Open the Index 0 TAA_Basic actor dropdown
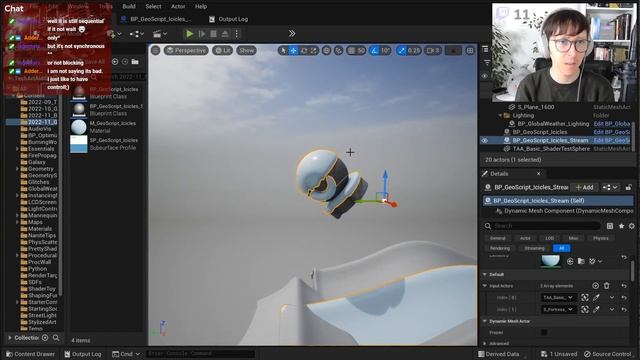 558,298
